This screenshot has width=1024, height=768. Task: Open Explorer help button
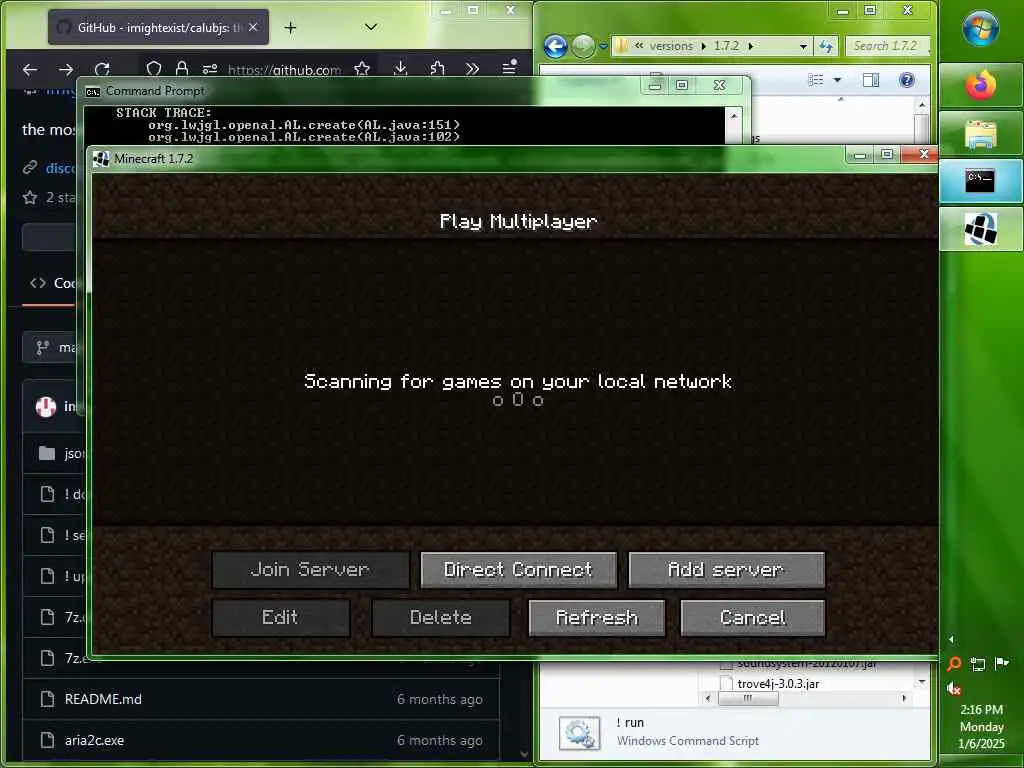point(906,80)
